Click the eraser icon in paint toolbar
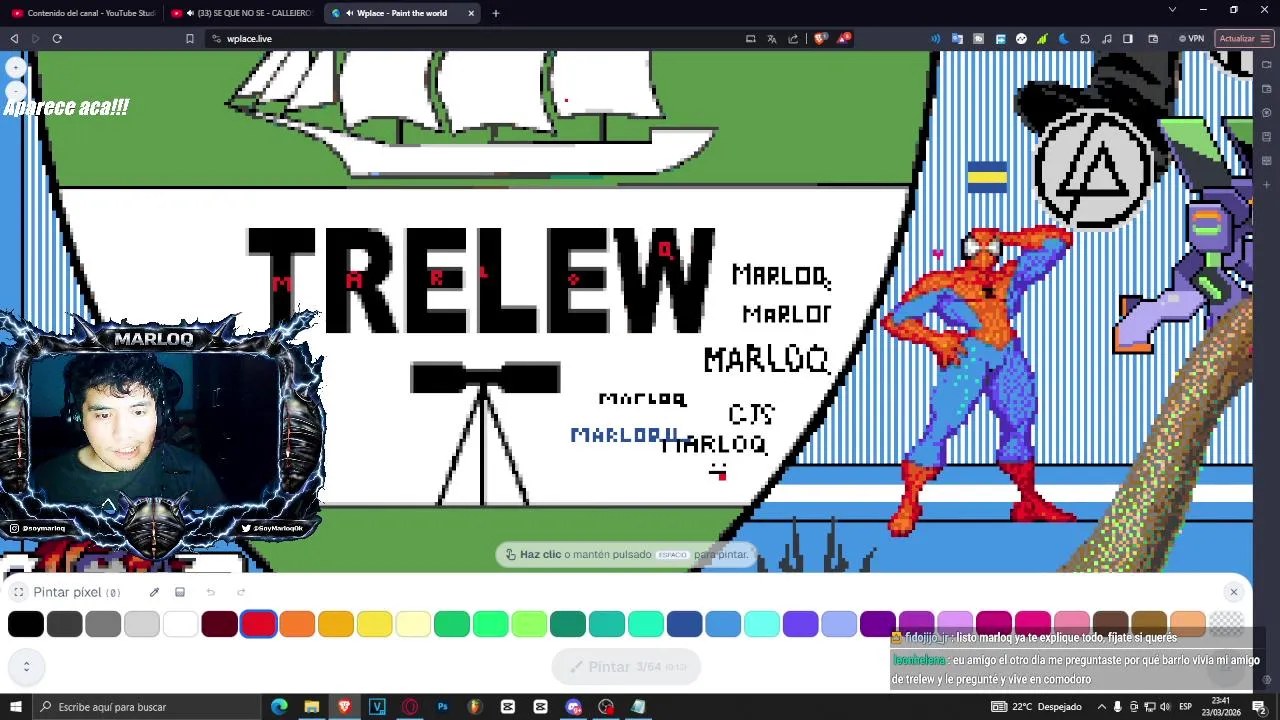Image resolution: width=1280 pixels, height=720 pixels. point(180,592)
